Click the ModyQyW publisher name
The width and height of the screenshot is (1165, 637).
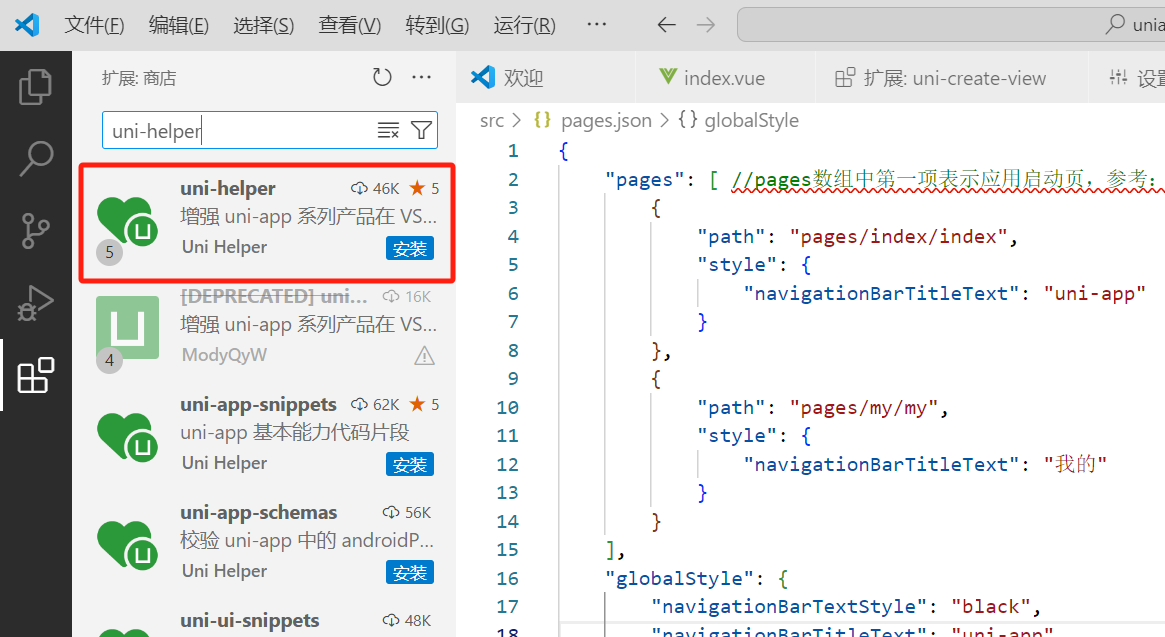[x=224, y=355]
